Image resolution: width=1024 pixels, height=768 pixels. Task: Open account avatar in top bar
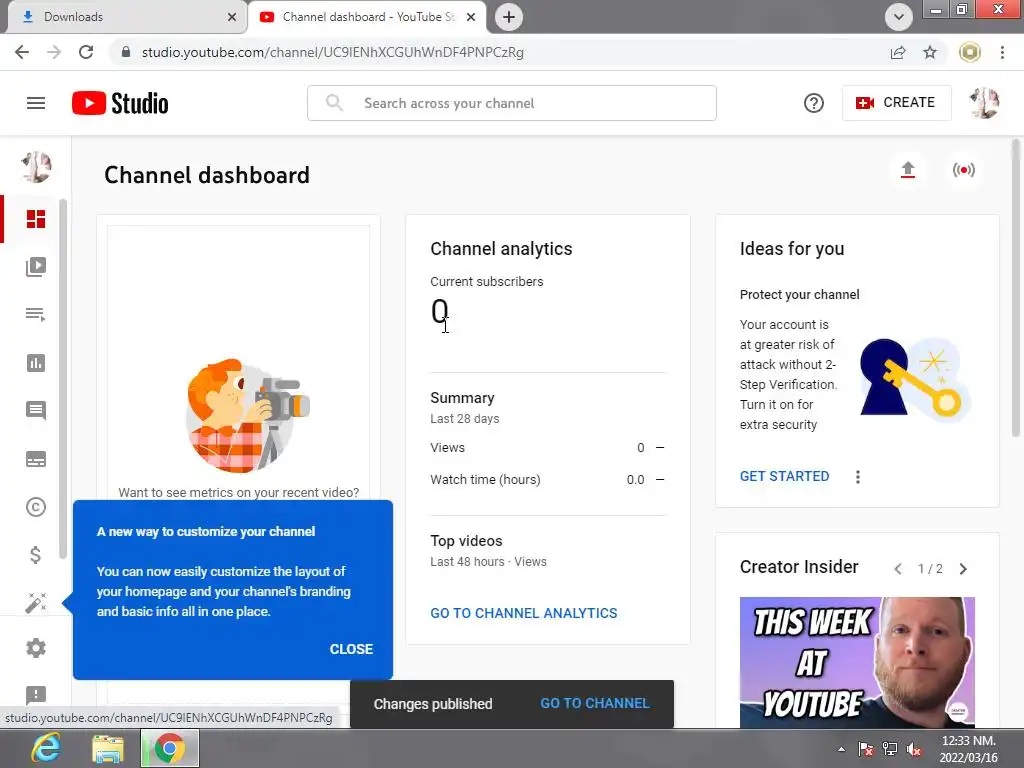coord(984,103)
